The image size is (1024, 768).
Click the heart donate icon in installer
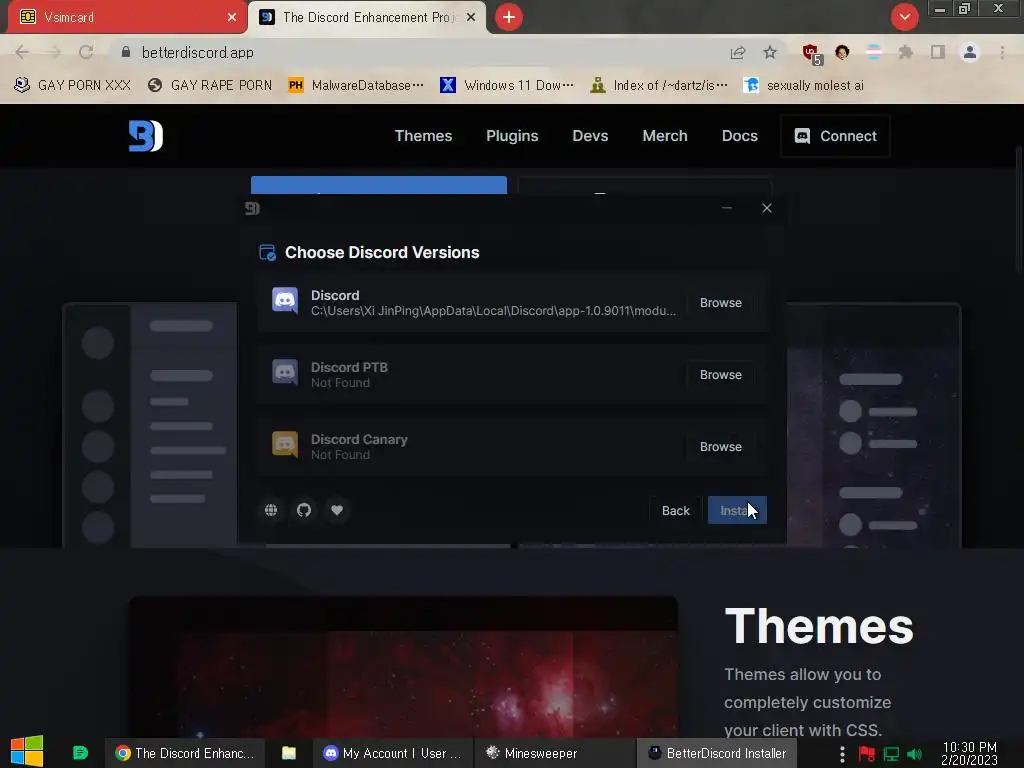(x=337, y=510)
